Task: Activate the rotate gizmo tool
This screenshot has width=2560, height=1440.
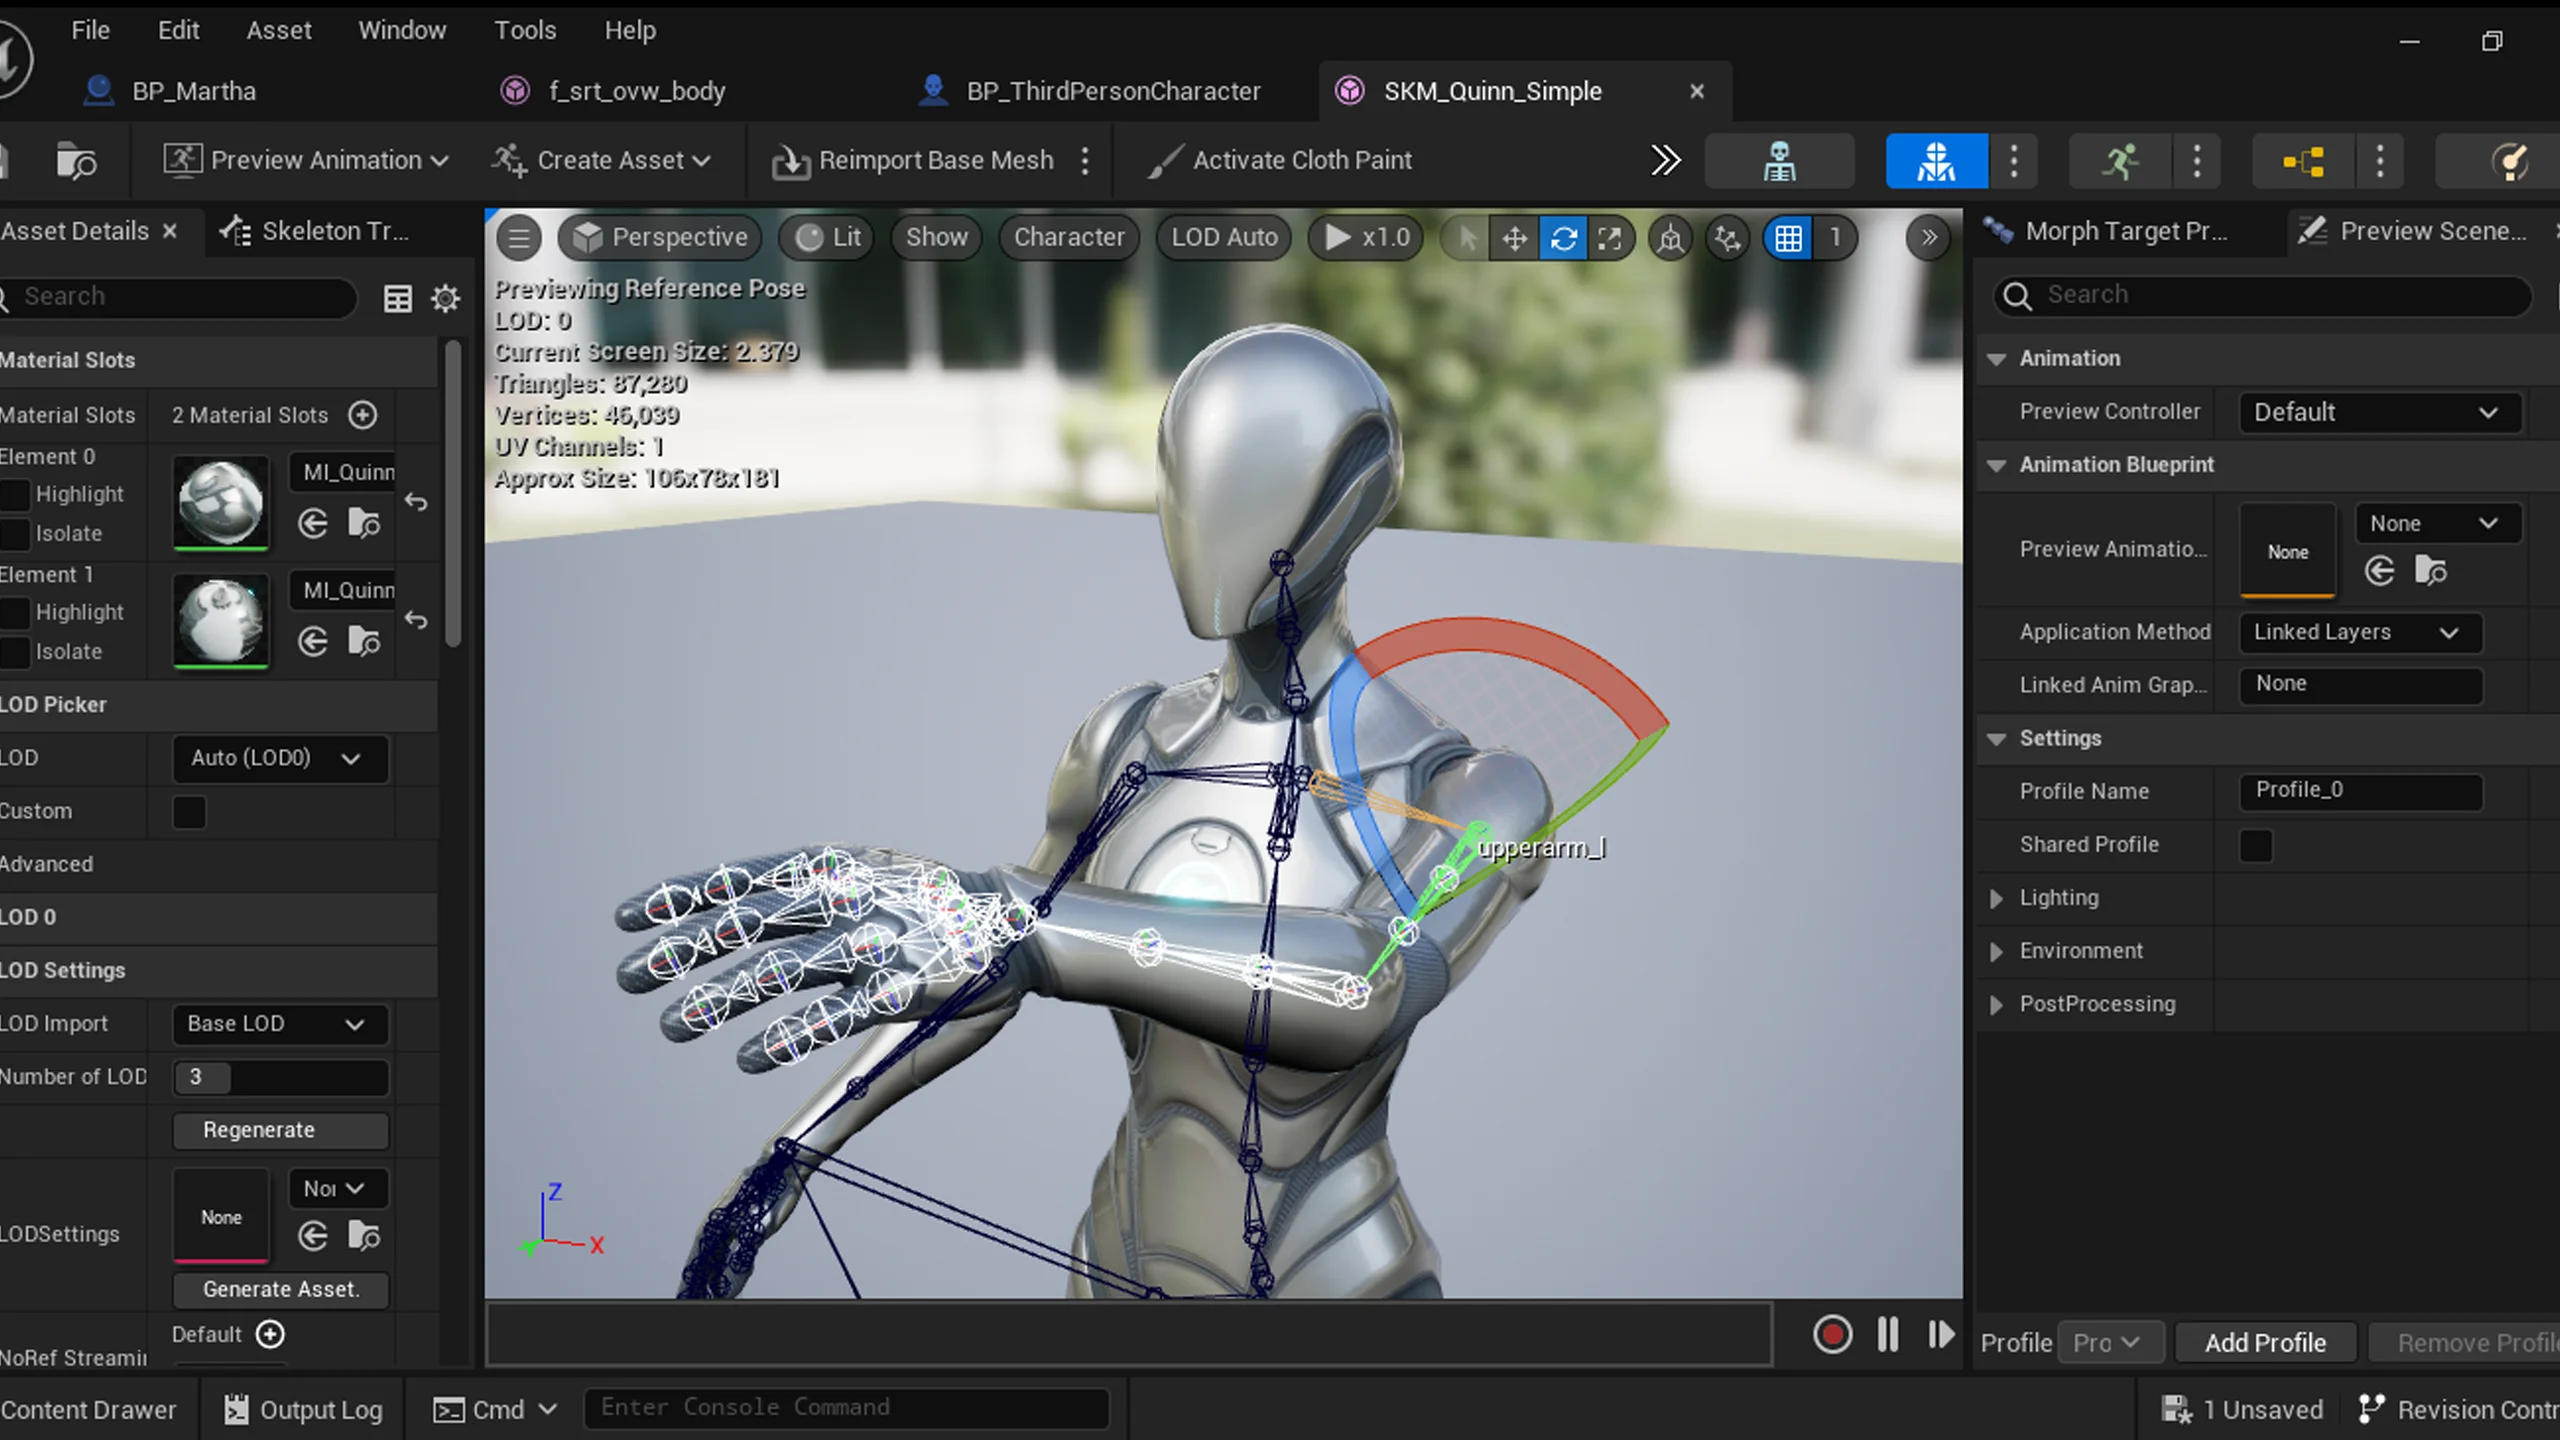Action: 1563,238
